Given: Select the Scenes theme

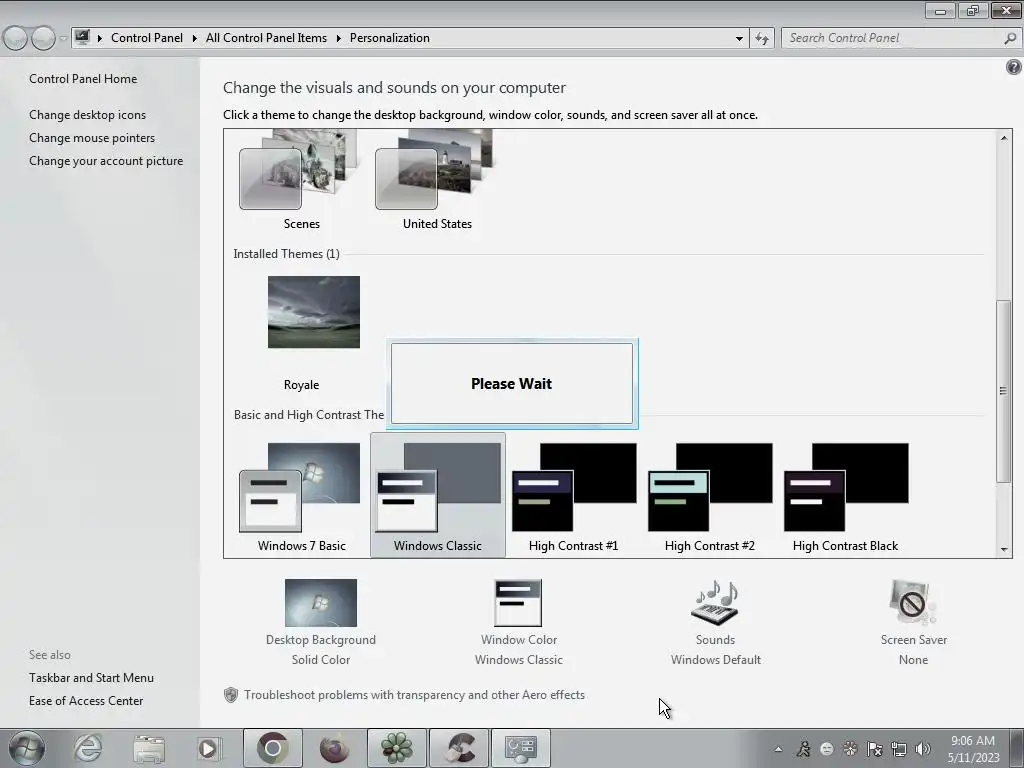Looking at the screenshot, I should click(301, 180).
